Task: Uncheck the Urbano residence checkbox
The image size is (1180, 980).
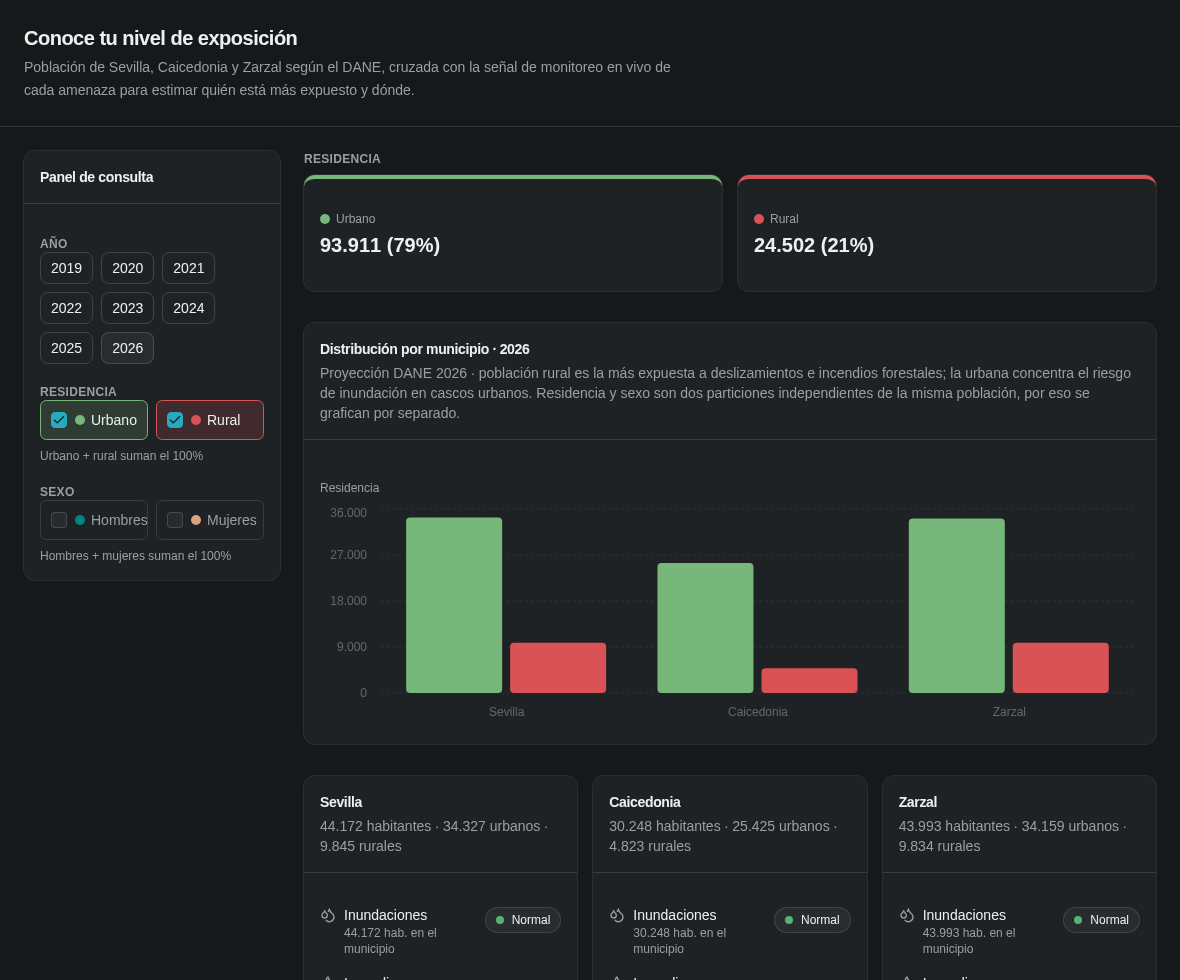Action: tap(59, 420)
